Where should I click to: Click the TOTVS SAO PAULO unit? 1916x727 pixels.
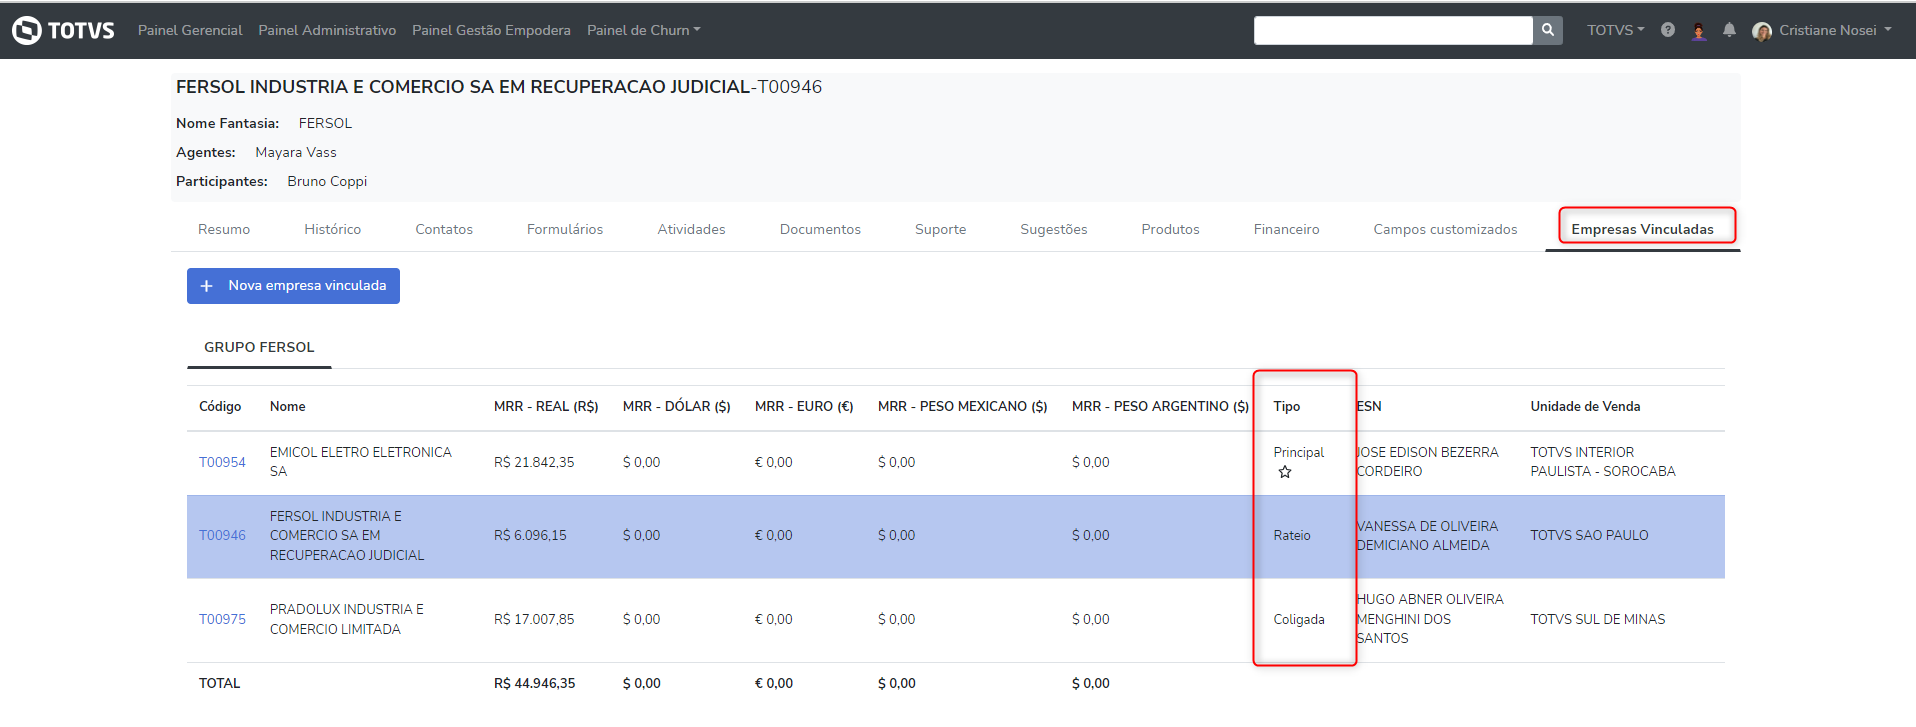1590,535
